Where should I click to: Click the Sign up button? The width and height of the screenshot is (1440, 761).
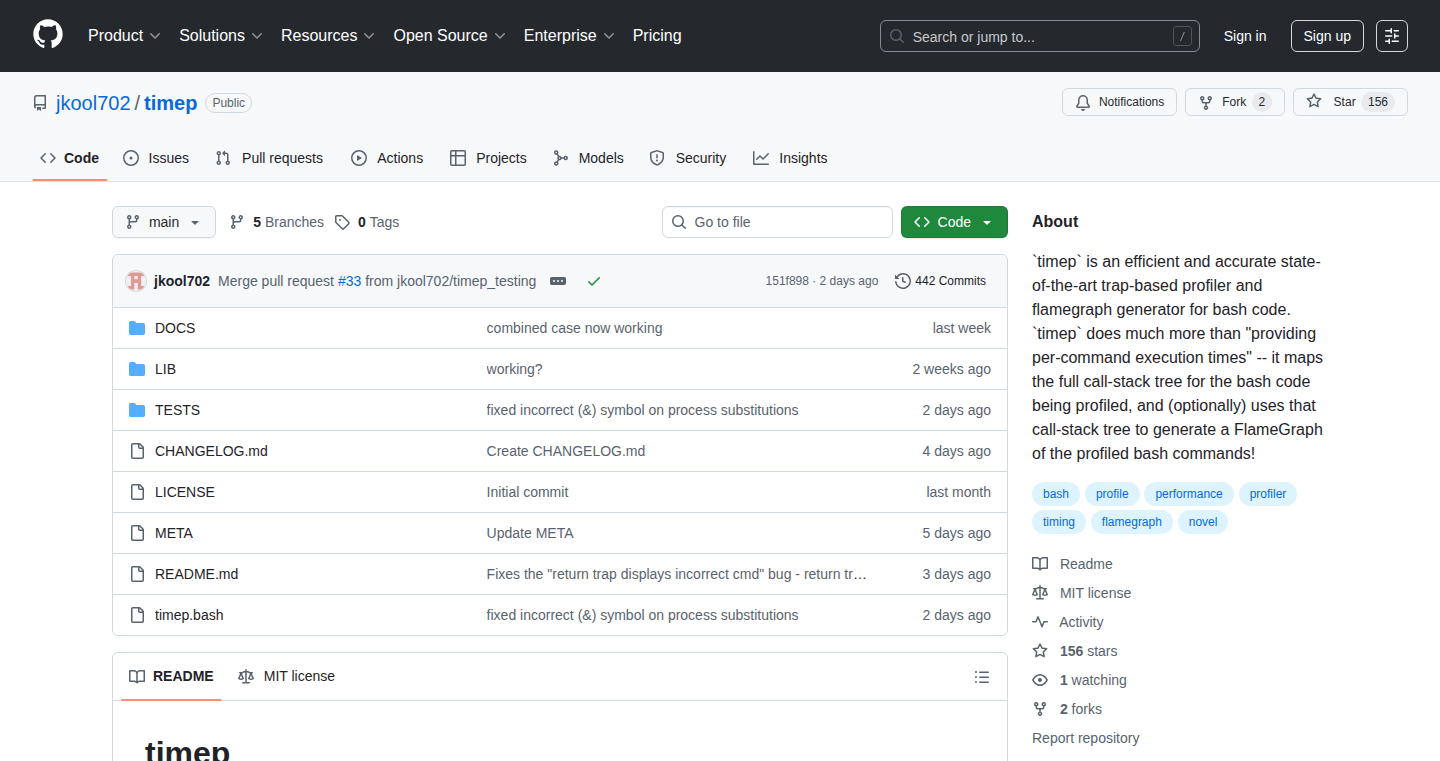point(1327,36)
